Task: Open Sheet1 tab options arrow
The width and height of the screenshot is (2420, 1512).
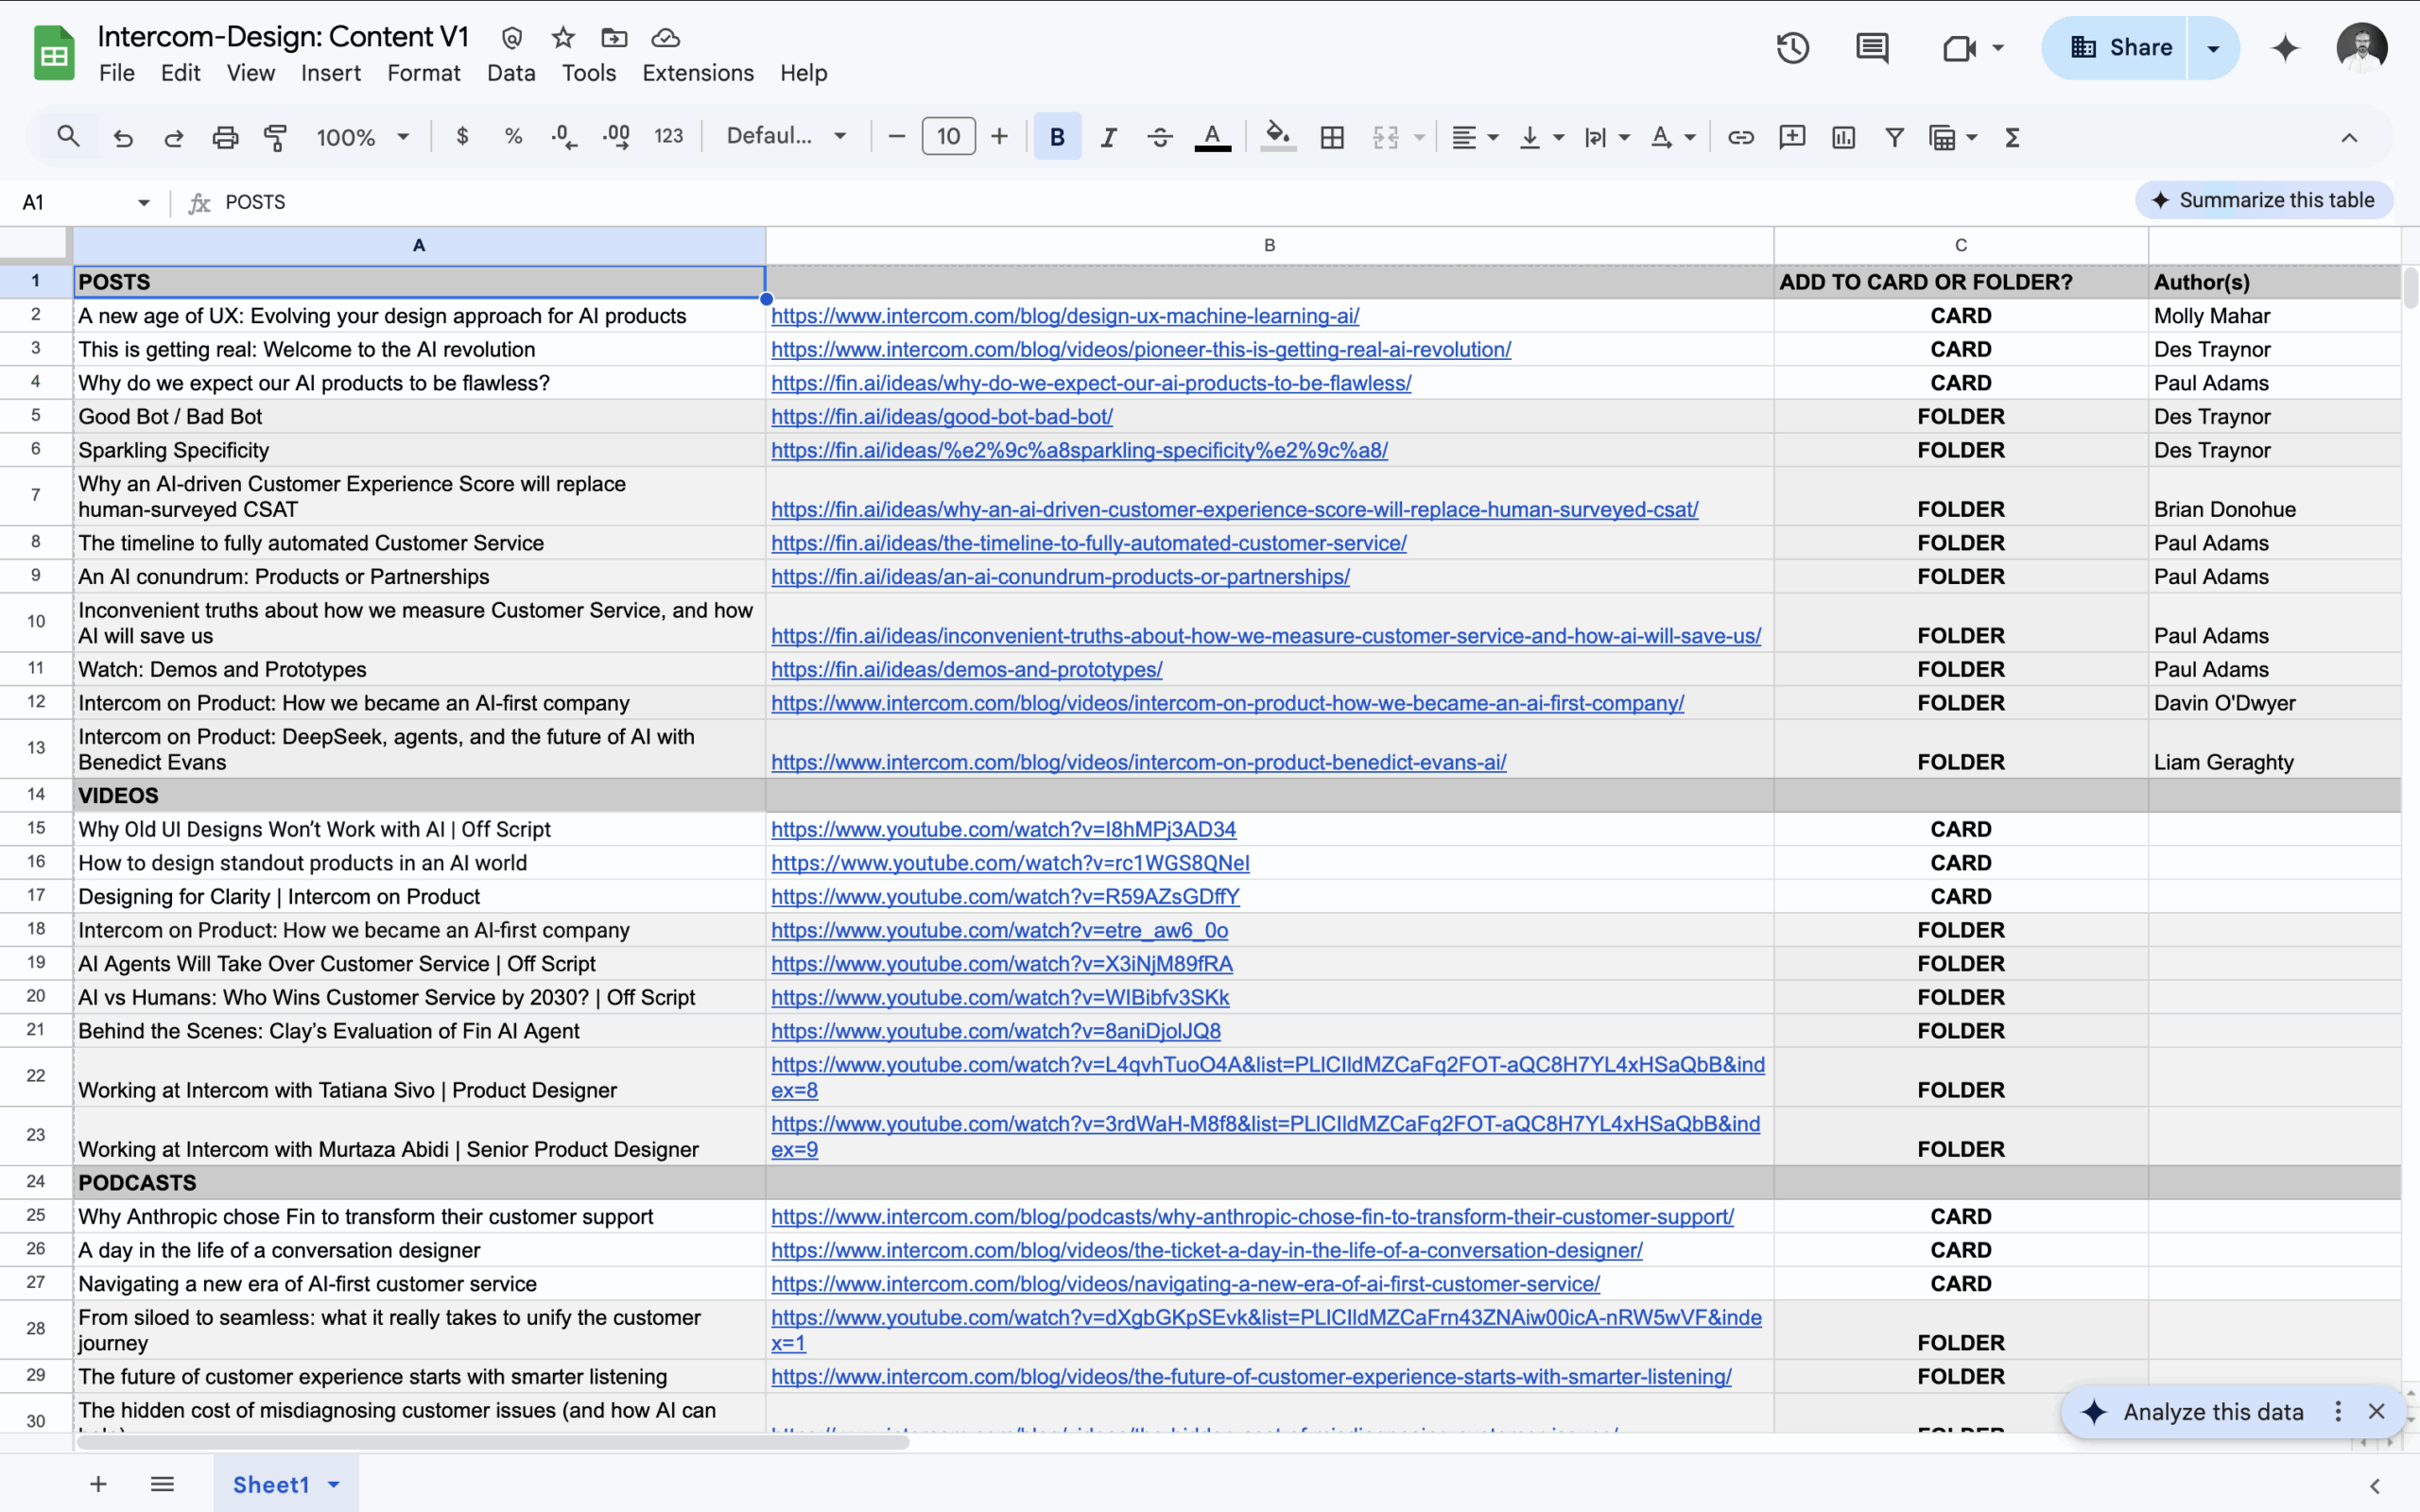Action: click(x=334, y=1484)
